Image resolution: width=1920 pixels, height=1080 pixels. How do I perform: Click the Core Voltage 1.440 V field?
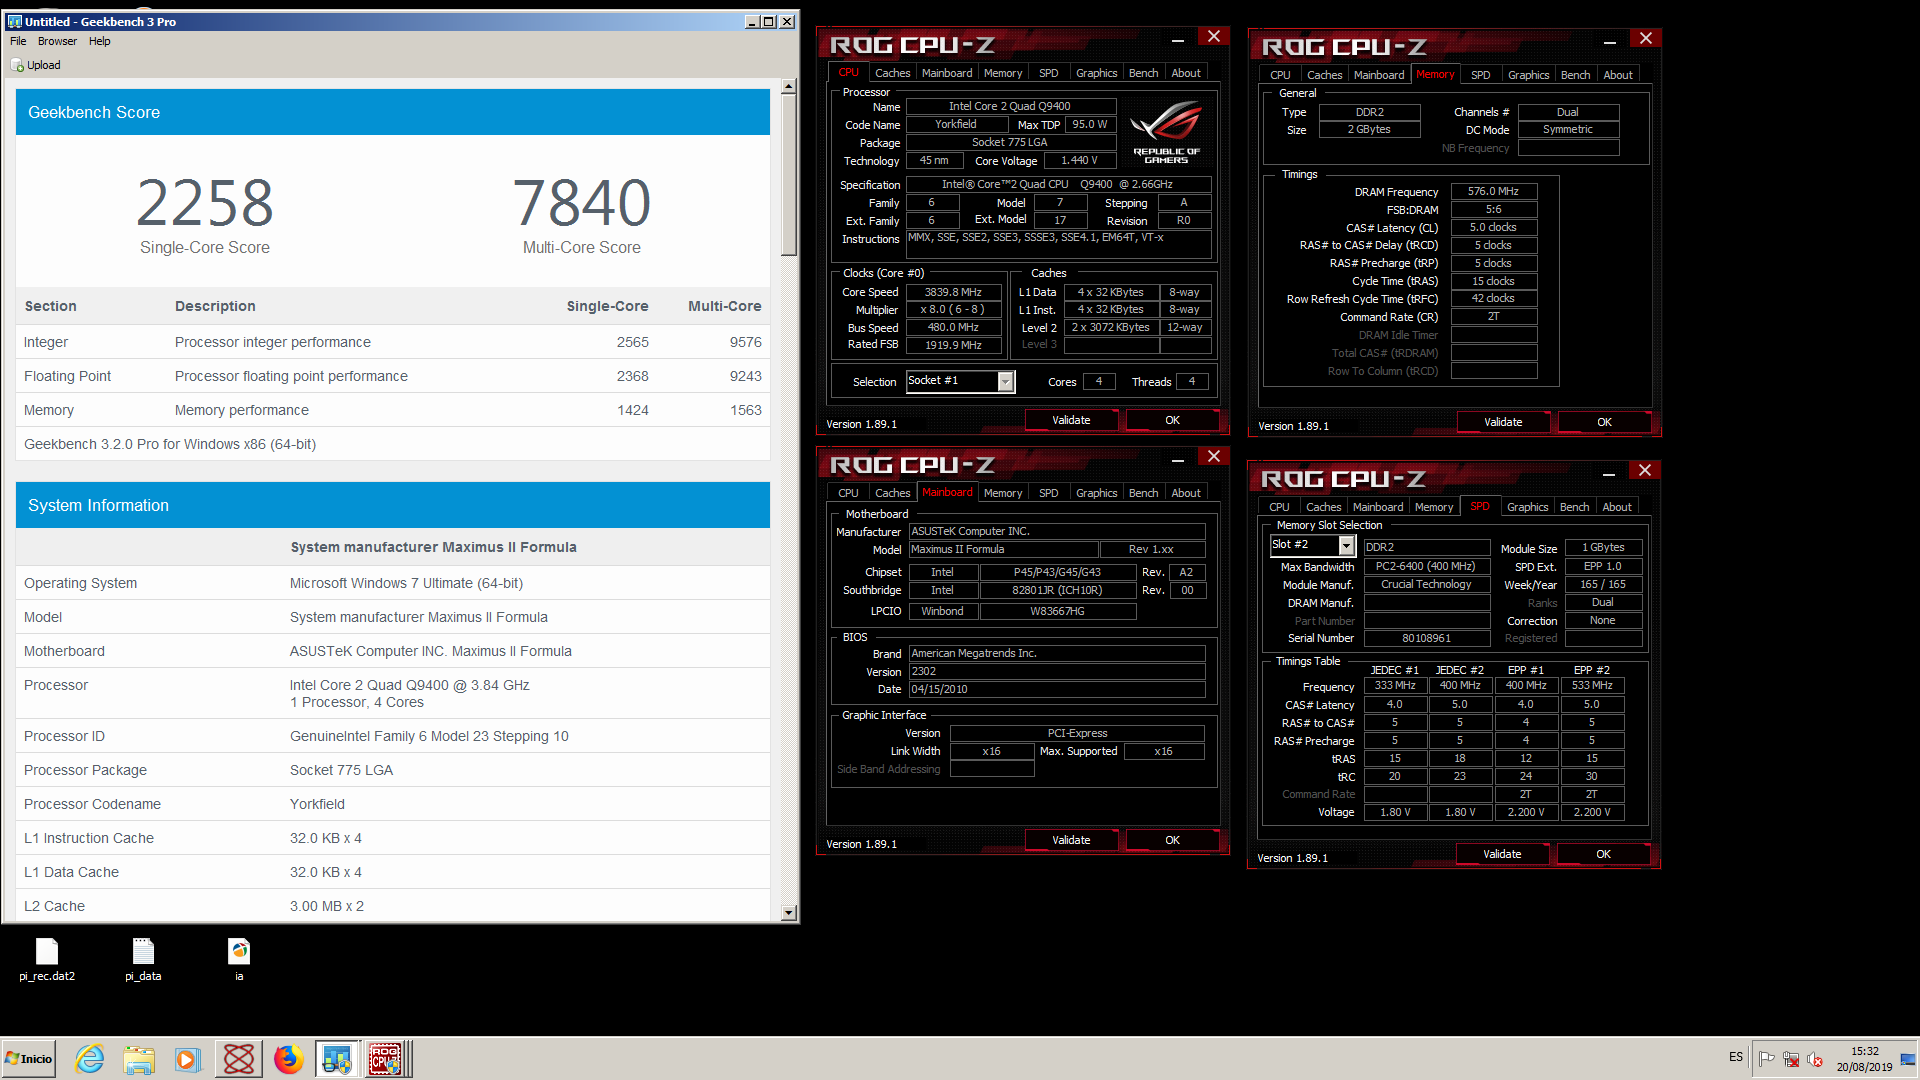[x=1079, y=160]
